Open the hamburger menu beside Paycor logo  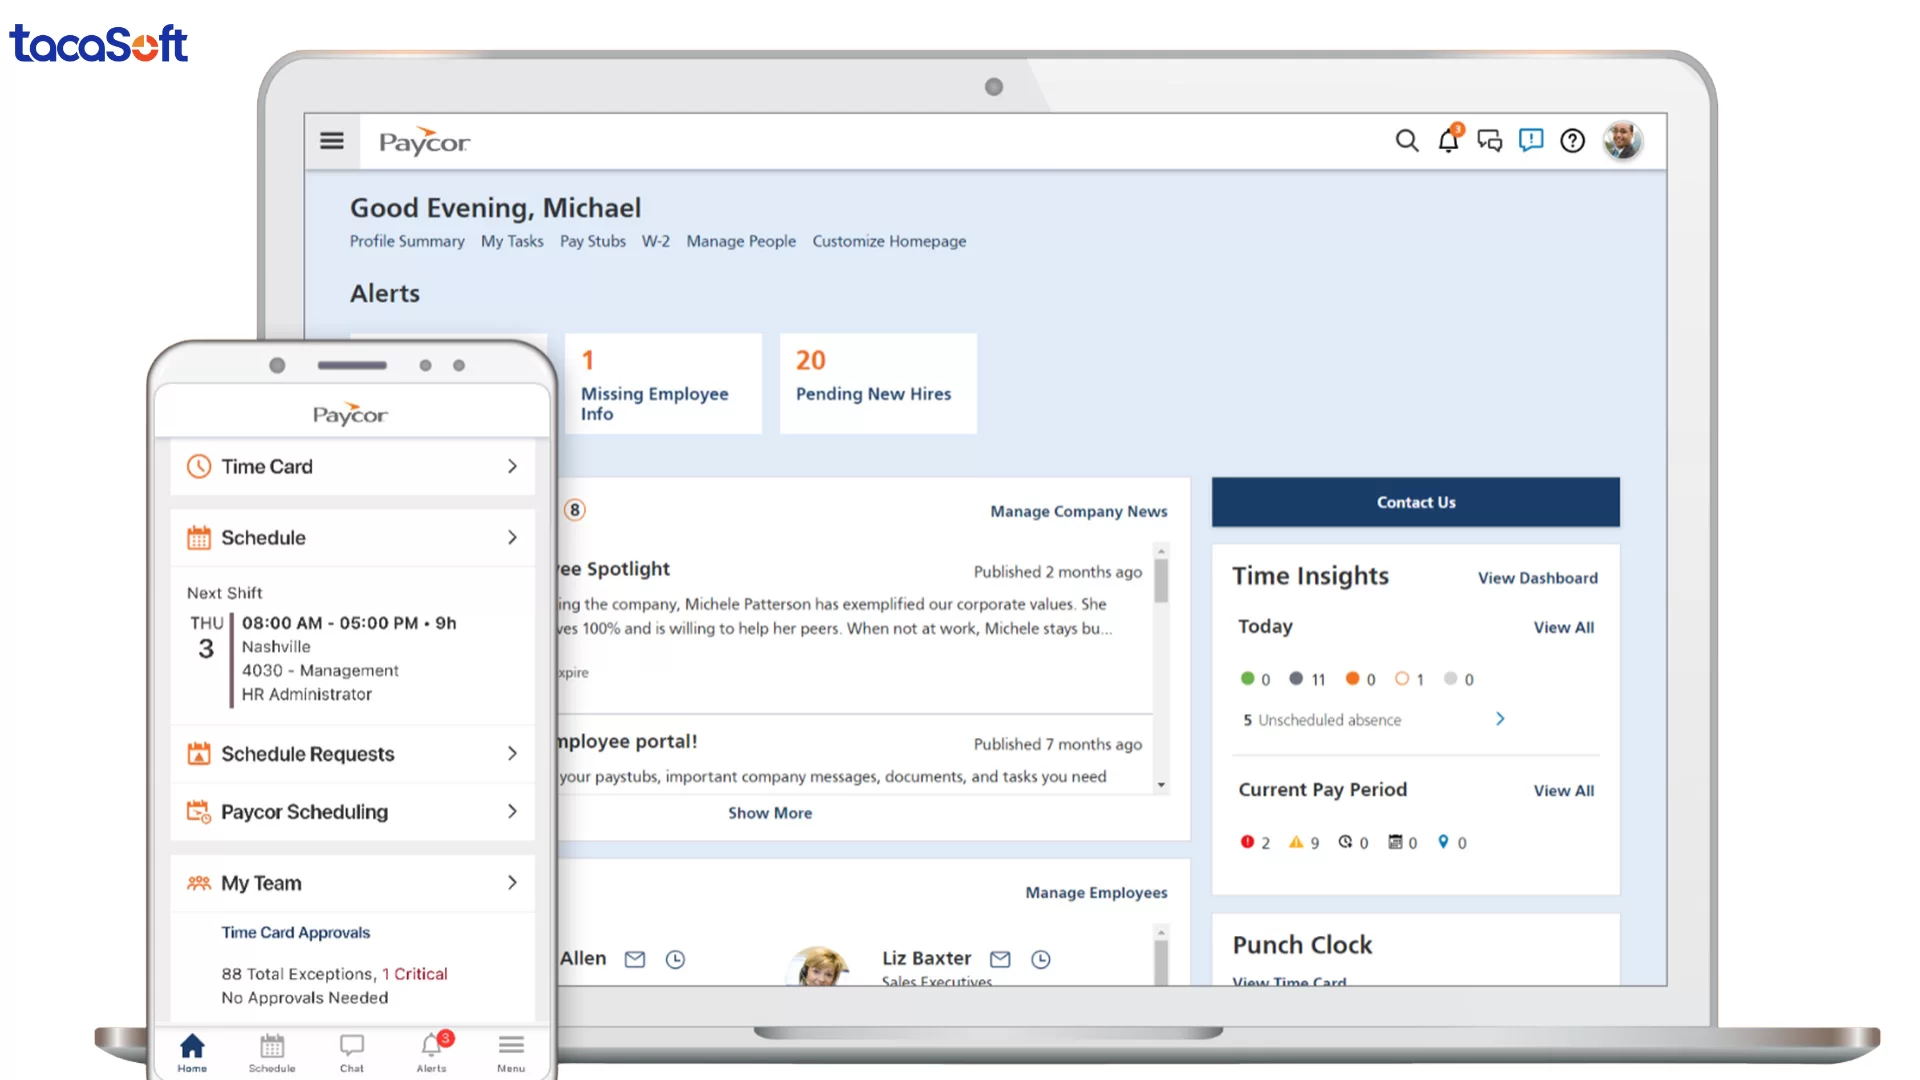332,141
